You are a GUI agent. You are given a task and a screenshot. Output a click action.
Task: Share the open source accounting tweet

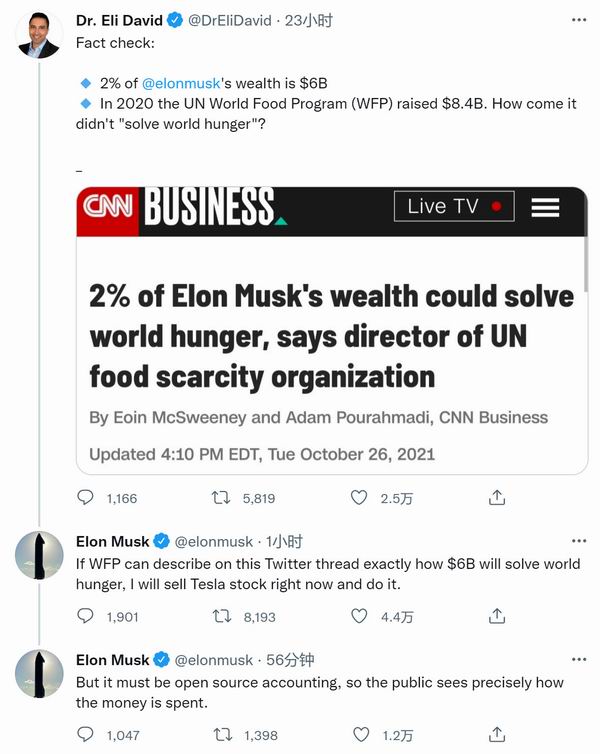pos(496,735)
